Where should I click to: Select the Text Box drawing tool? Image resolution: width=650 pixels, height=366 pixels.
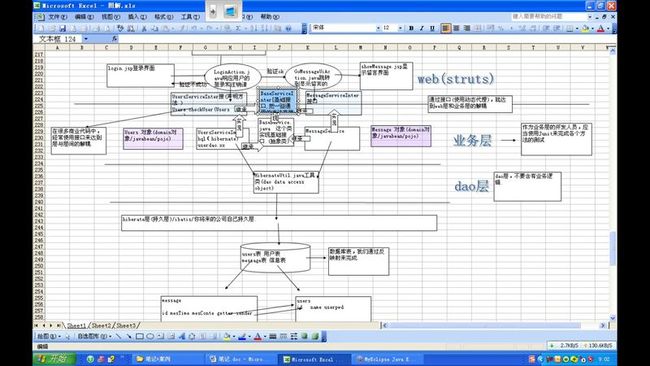click(x=160, y=336)
